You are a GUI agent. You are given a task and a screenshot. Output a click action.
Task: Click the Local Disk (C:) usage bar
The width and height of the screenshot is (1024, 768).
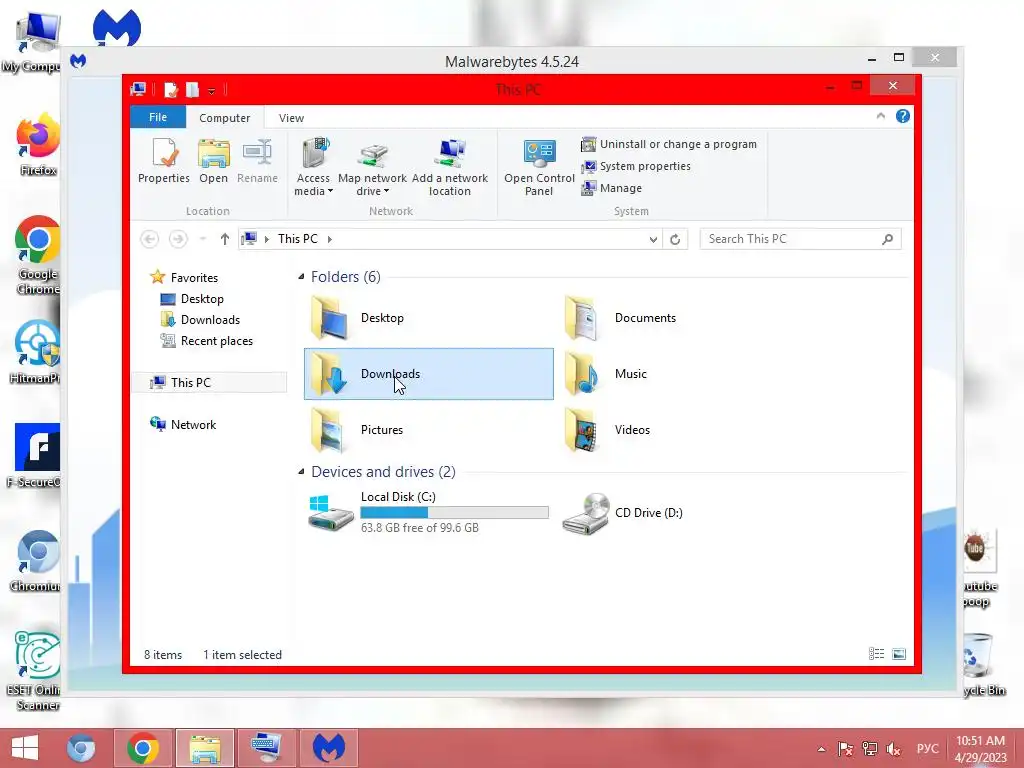(455, 513)
